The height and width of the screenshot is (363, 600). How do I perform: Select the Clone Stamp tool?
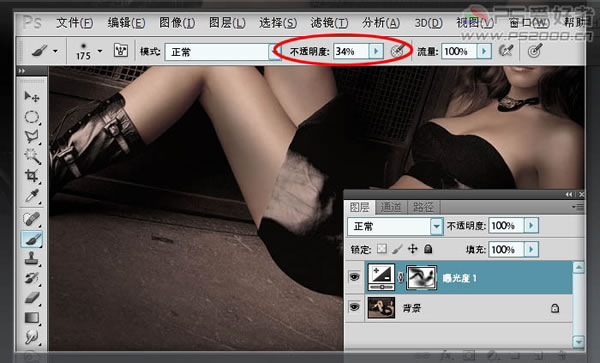(x=31, y=258)
